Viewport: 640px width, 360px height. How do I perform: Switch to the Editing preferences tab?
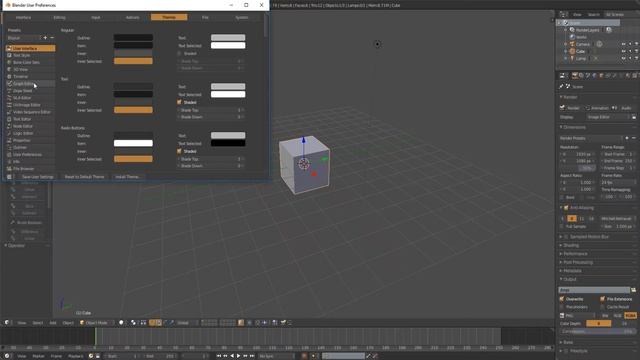click(60, 17)
